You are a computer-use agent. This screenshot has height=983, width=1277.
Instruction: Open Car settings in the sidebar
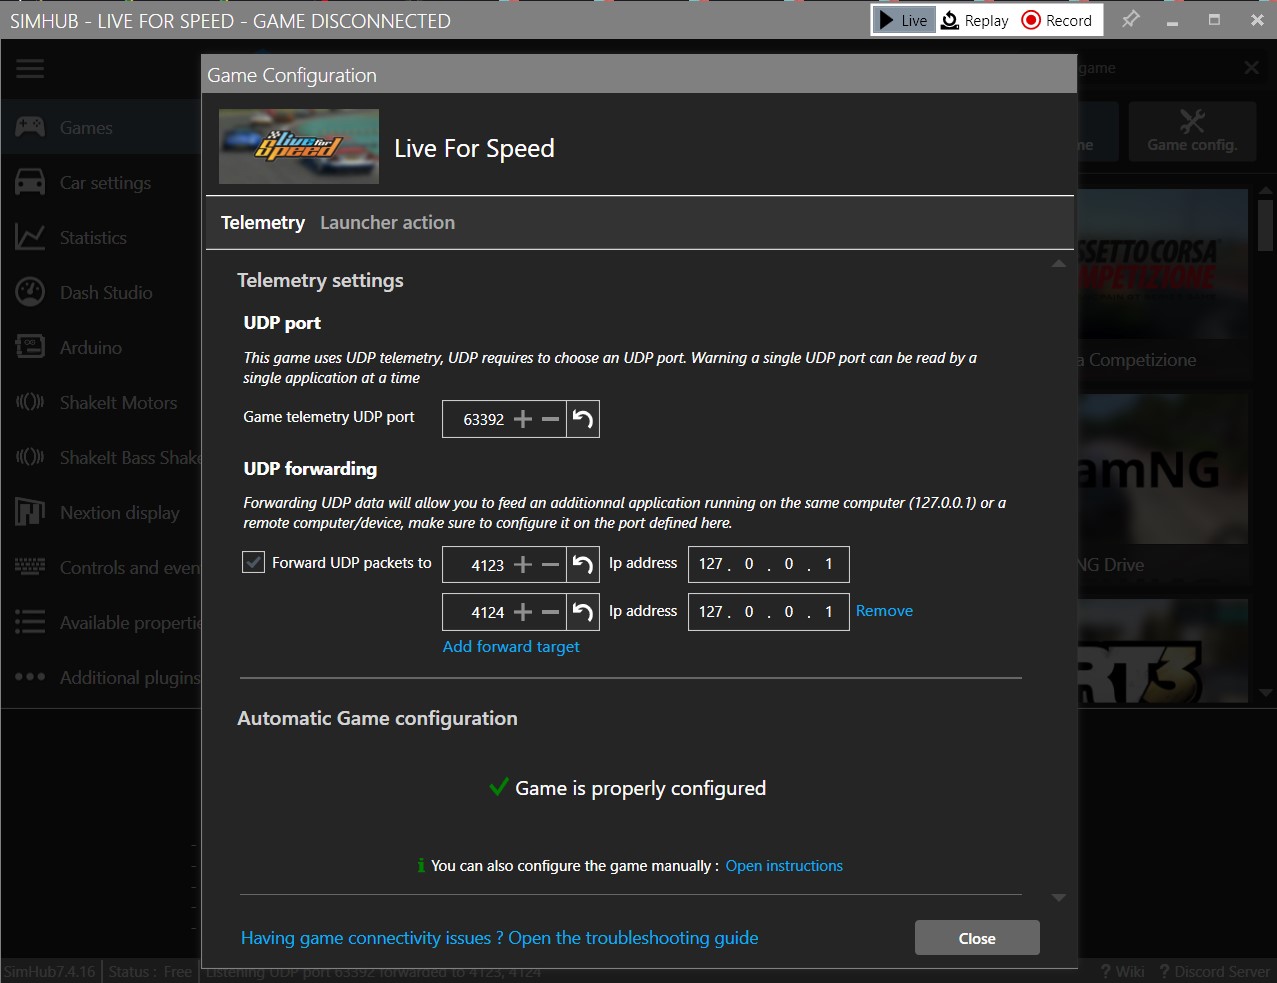click(101, 182)
